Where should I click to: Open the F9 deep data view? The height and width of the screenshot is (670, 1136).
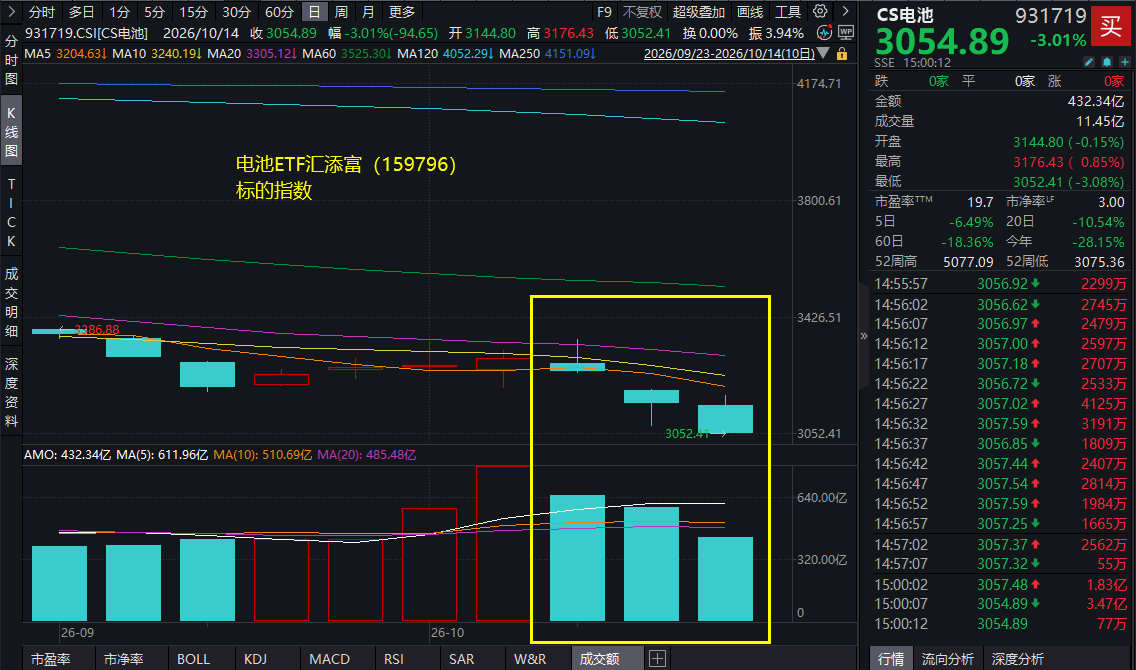tap(604, 12)
